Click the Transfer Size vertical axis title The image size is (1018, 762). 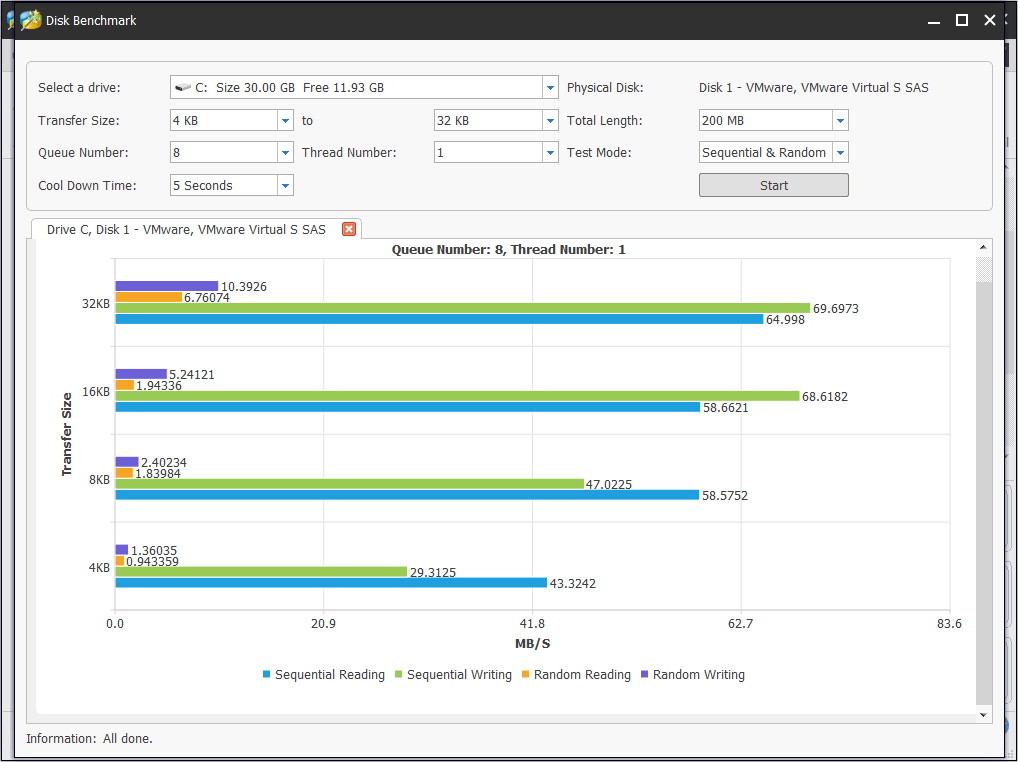[x=66, y=434]
